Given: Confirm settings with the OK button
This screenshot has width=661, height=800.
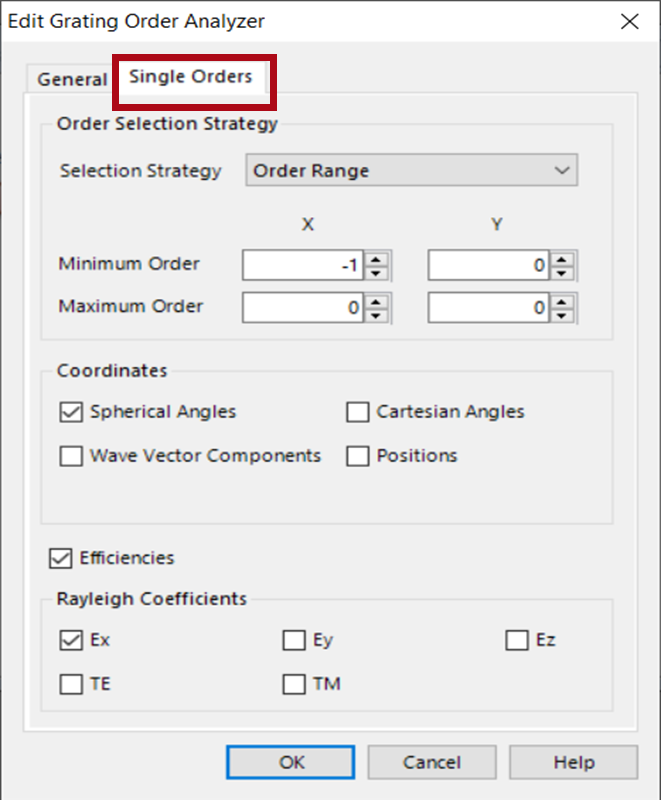Looking at the screenshot, I should 291,762.
